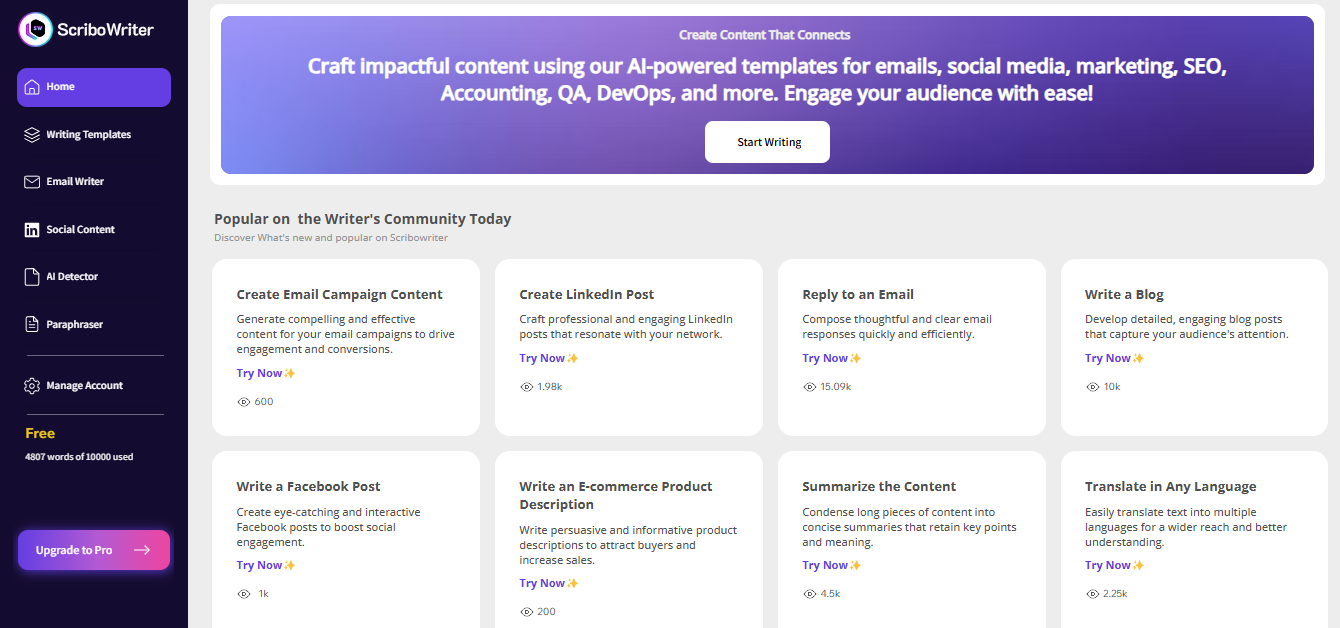Image resolution: width=1340 pixels, height=628 pixels.
Task: Click the Writing Templates layers icon
Action: point(32,135)
